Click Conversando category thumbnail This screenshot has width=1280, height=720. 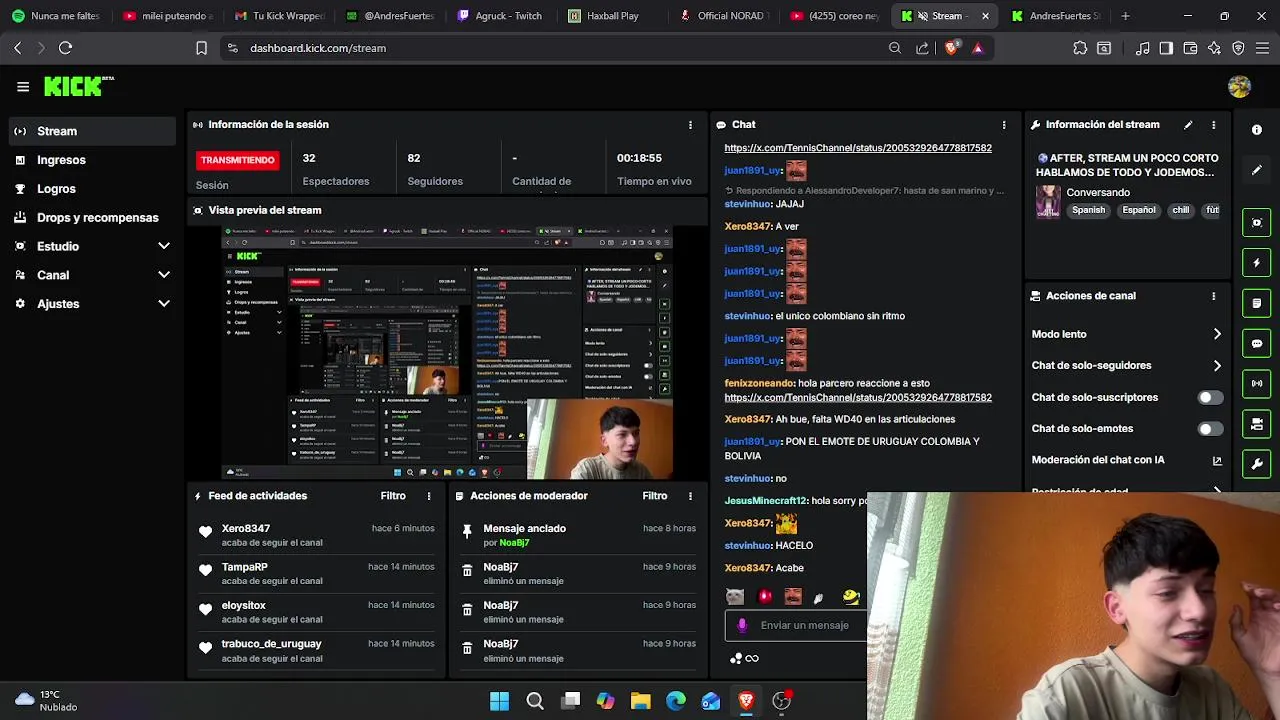pyautogui.click(x=1047, y=201)
